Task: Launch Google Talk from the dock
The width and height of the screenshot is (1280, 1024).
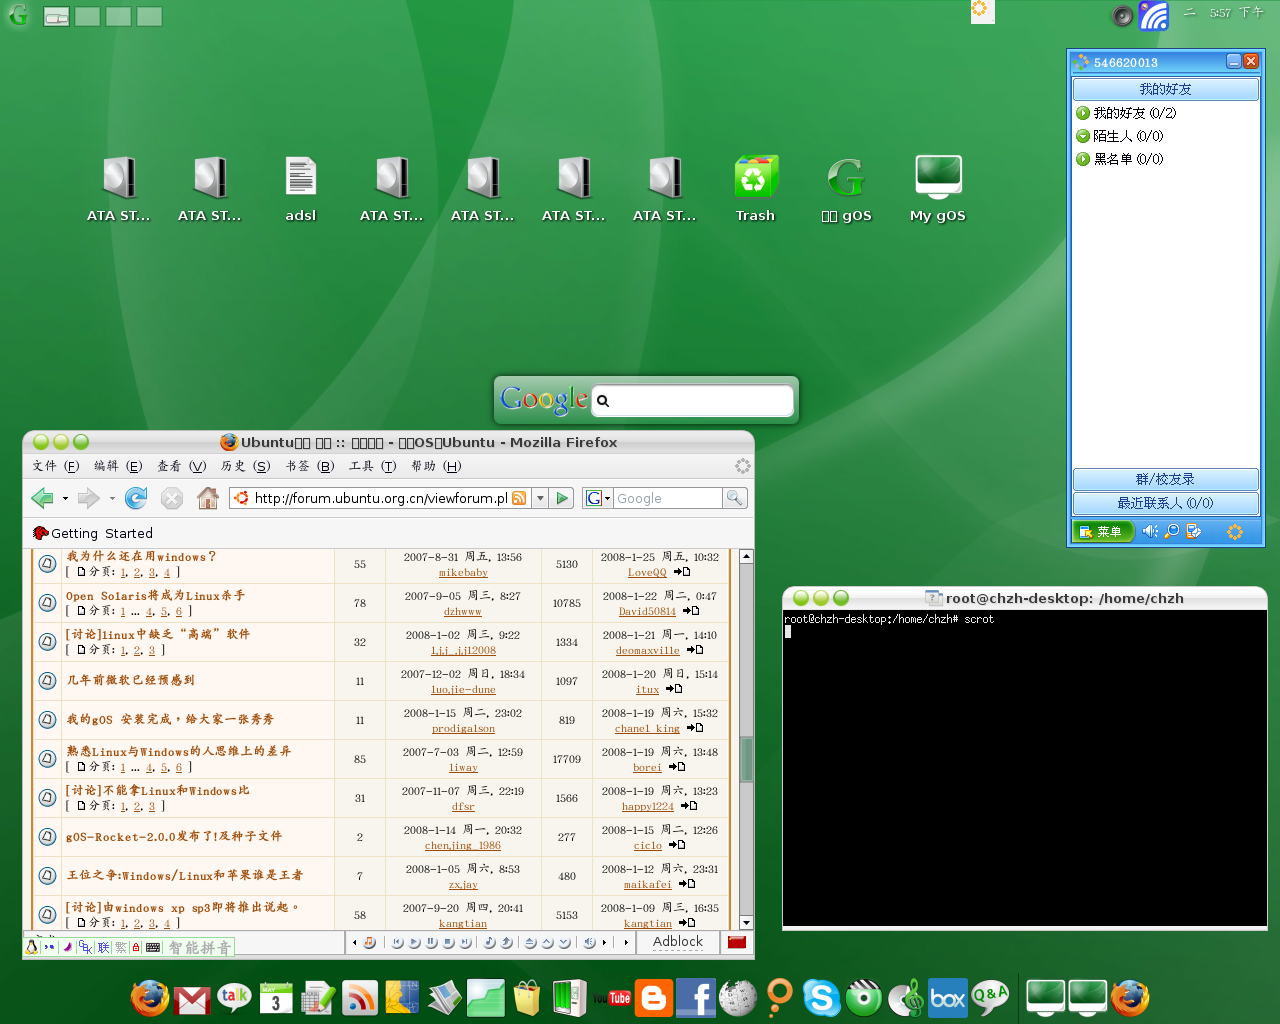Action: [x=234, y=997]
